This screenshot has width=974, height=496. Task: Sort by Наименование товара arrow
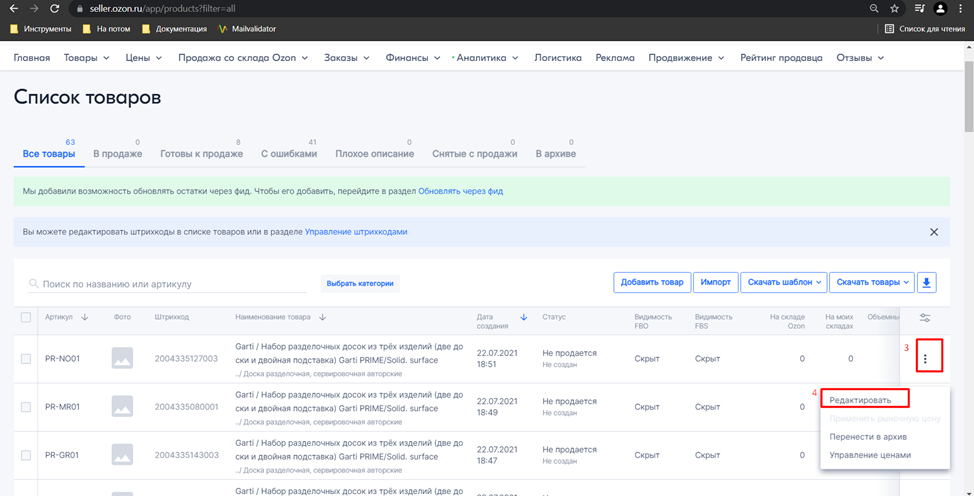[x=322, y=317]
